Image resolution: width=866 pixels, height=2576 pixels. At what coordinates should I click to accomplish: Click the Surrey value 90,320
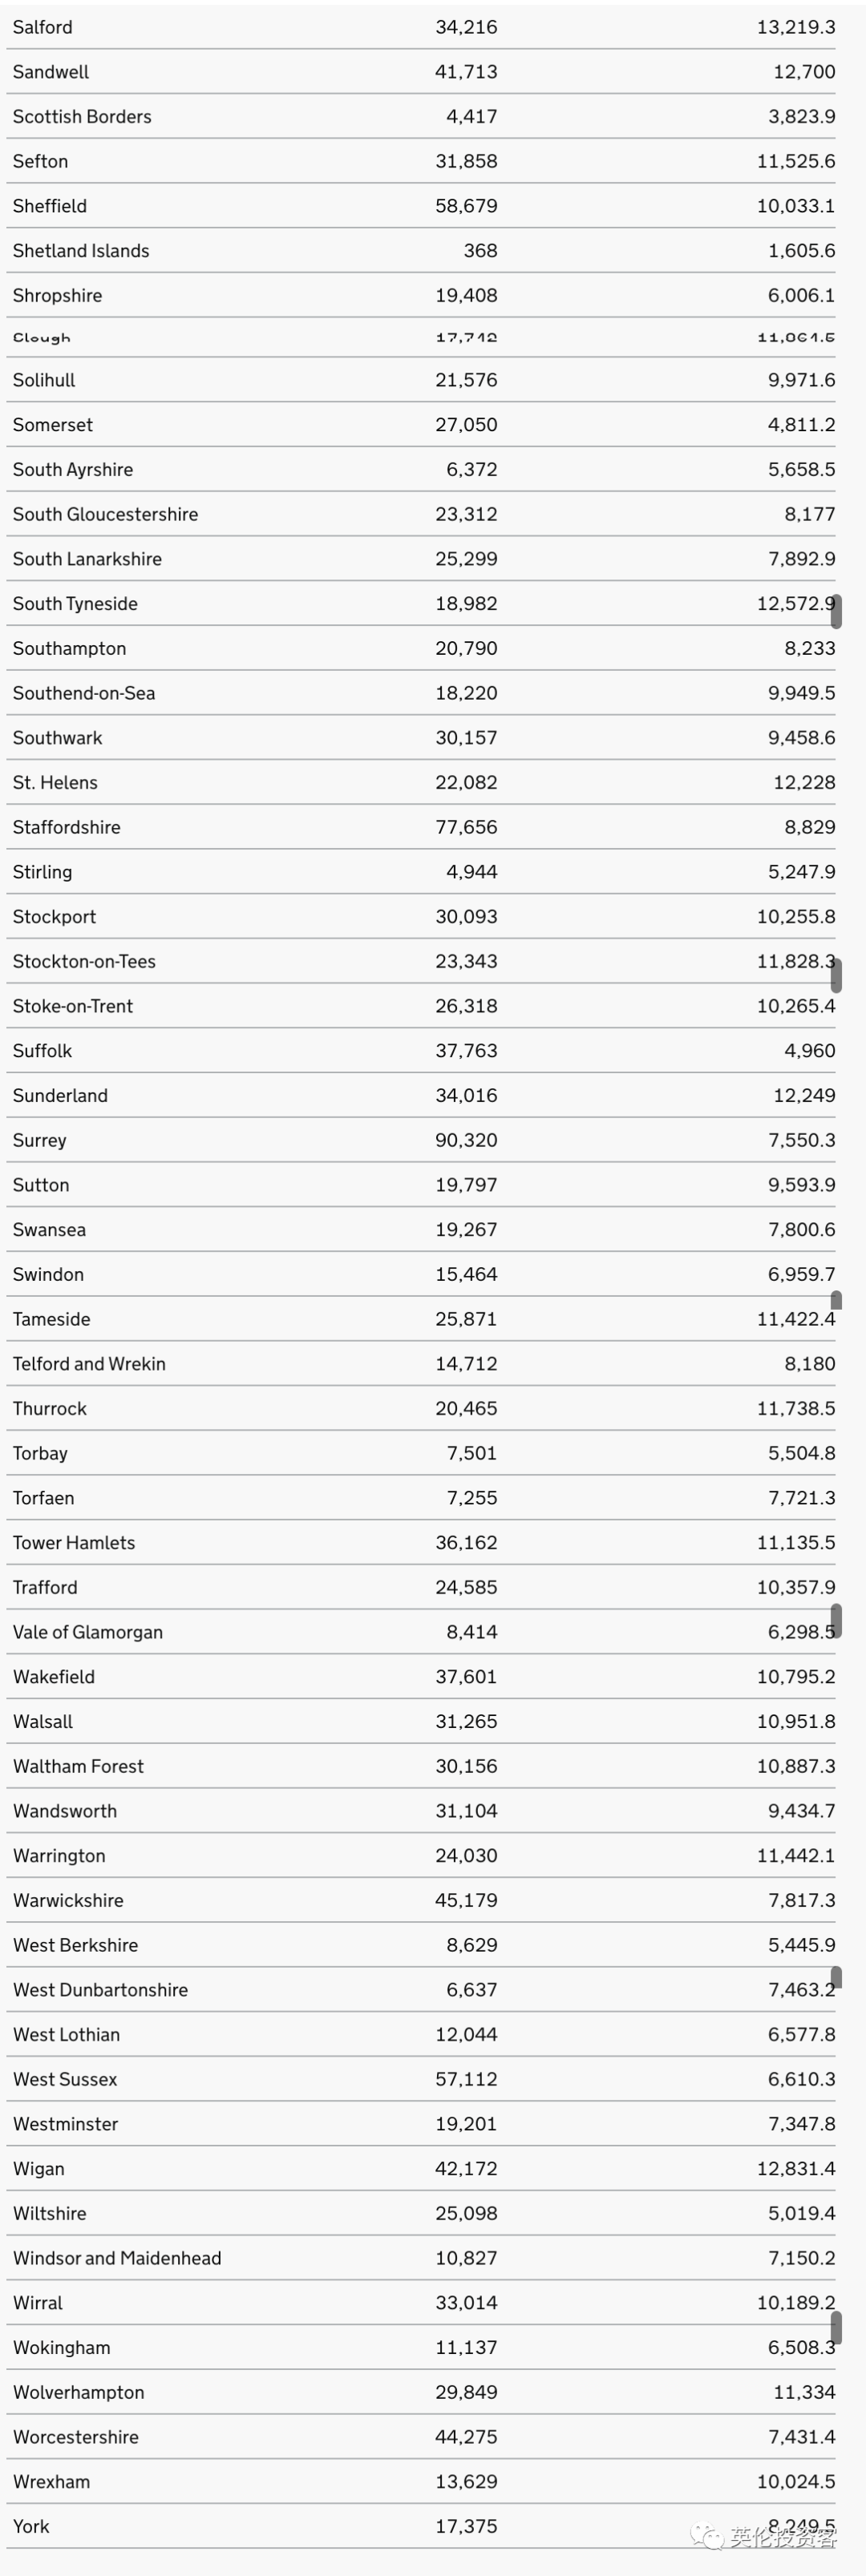(466, 1140)
